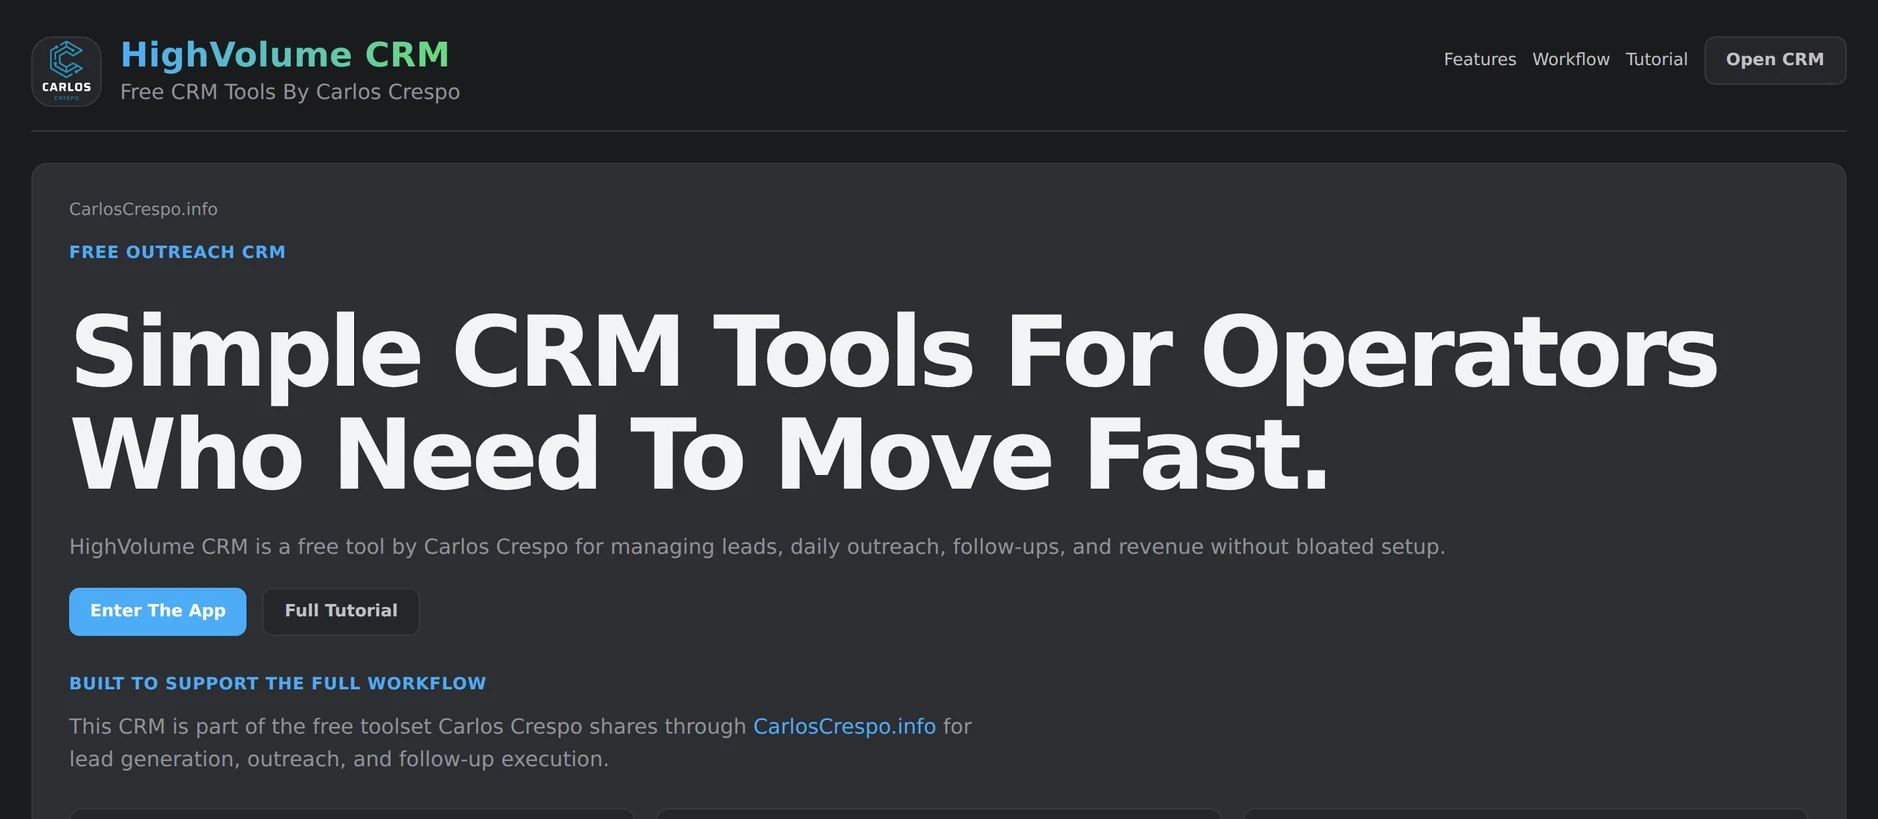This screenshot has height=819, width=1878.
Task: Open the Tutorial nav link
Action: click(x=1656, y=60)
